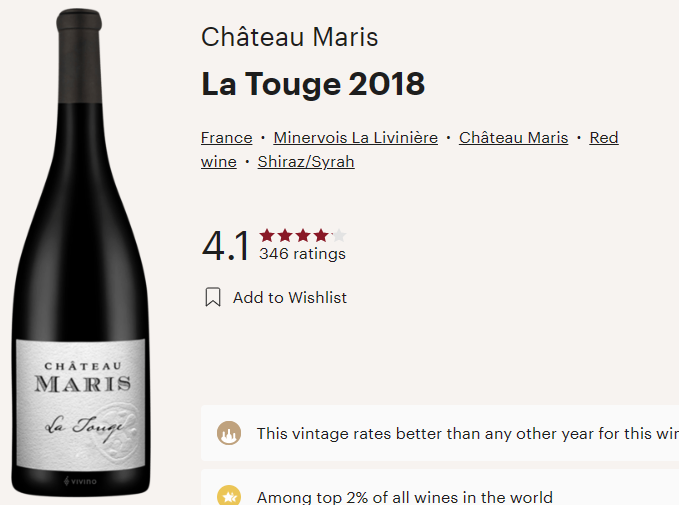The width and height of the screenshot is (679, 505).
Task: Open the France country link
Action: pos(226,138)
